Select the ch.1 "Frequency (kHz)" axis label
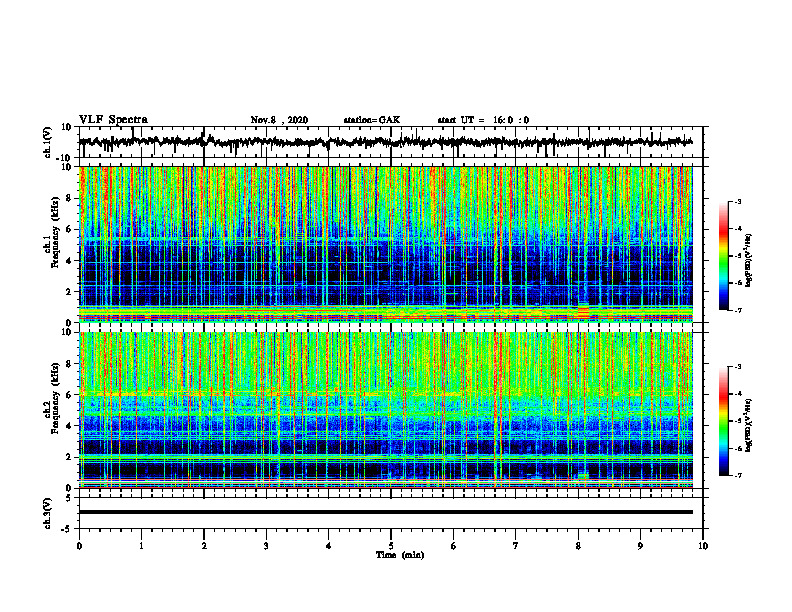Viewport: 792px width, 612px height. [x=55, y=232]
